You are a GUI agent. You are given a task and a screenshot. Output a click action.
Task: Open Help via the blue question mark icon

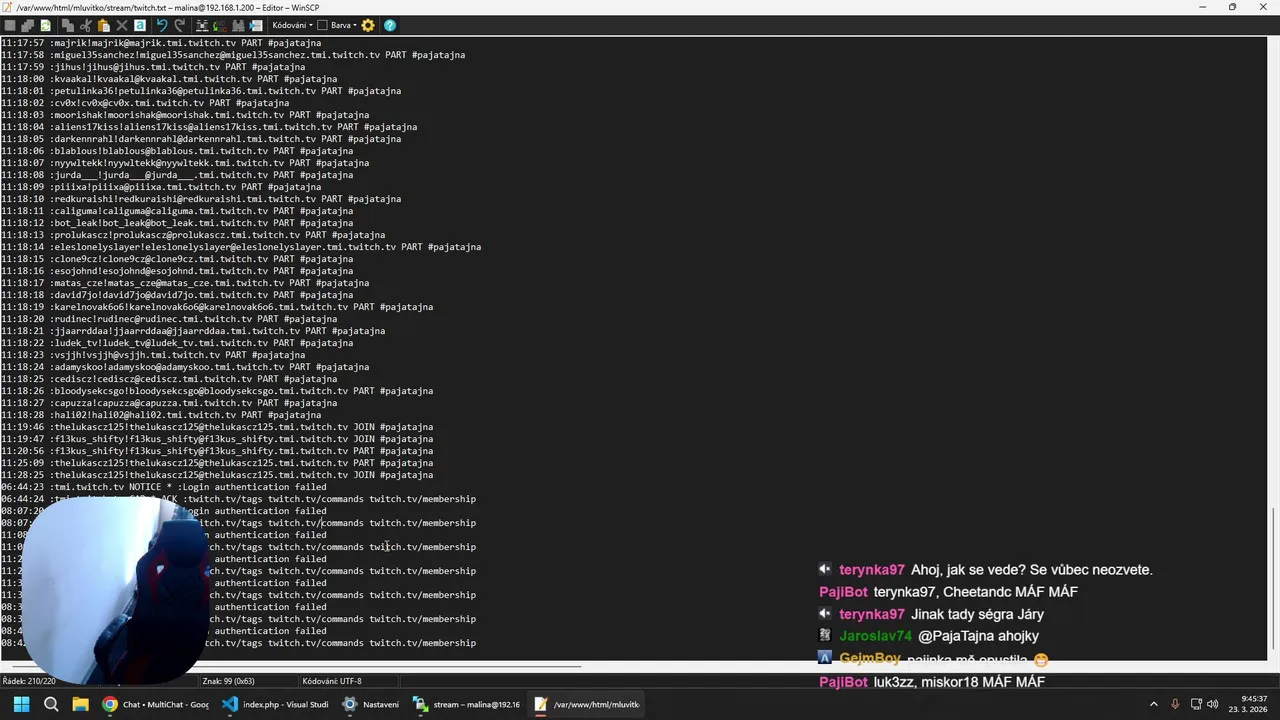pos(390,25)
